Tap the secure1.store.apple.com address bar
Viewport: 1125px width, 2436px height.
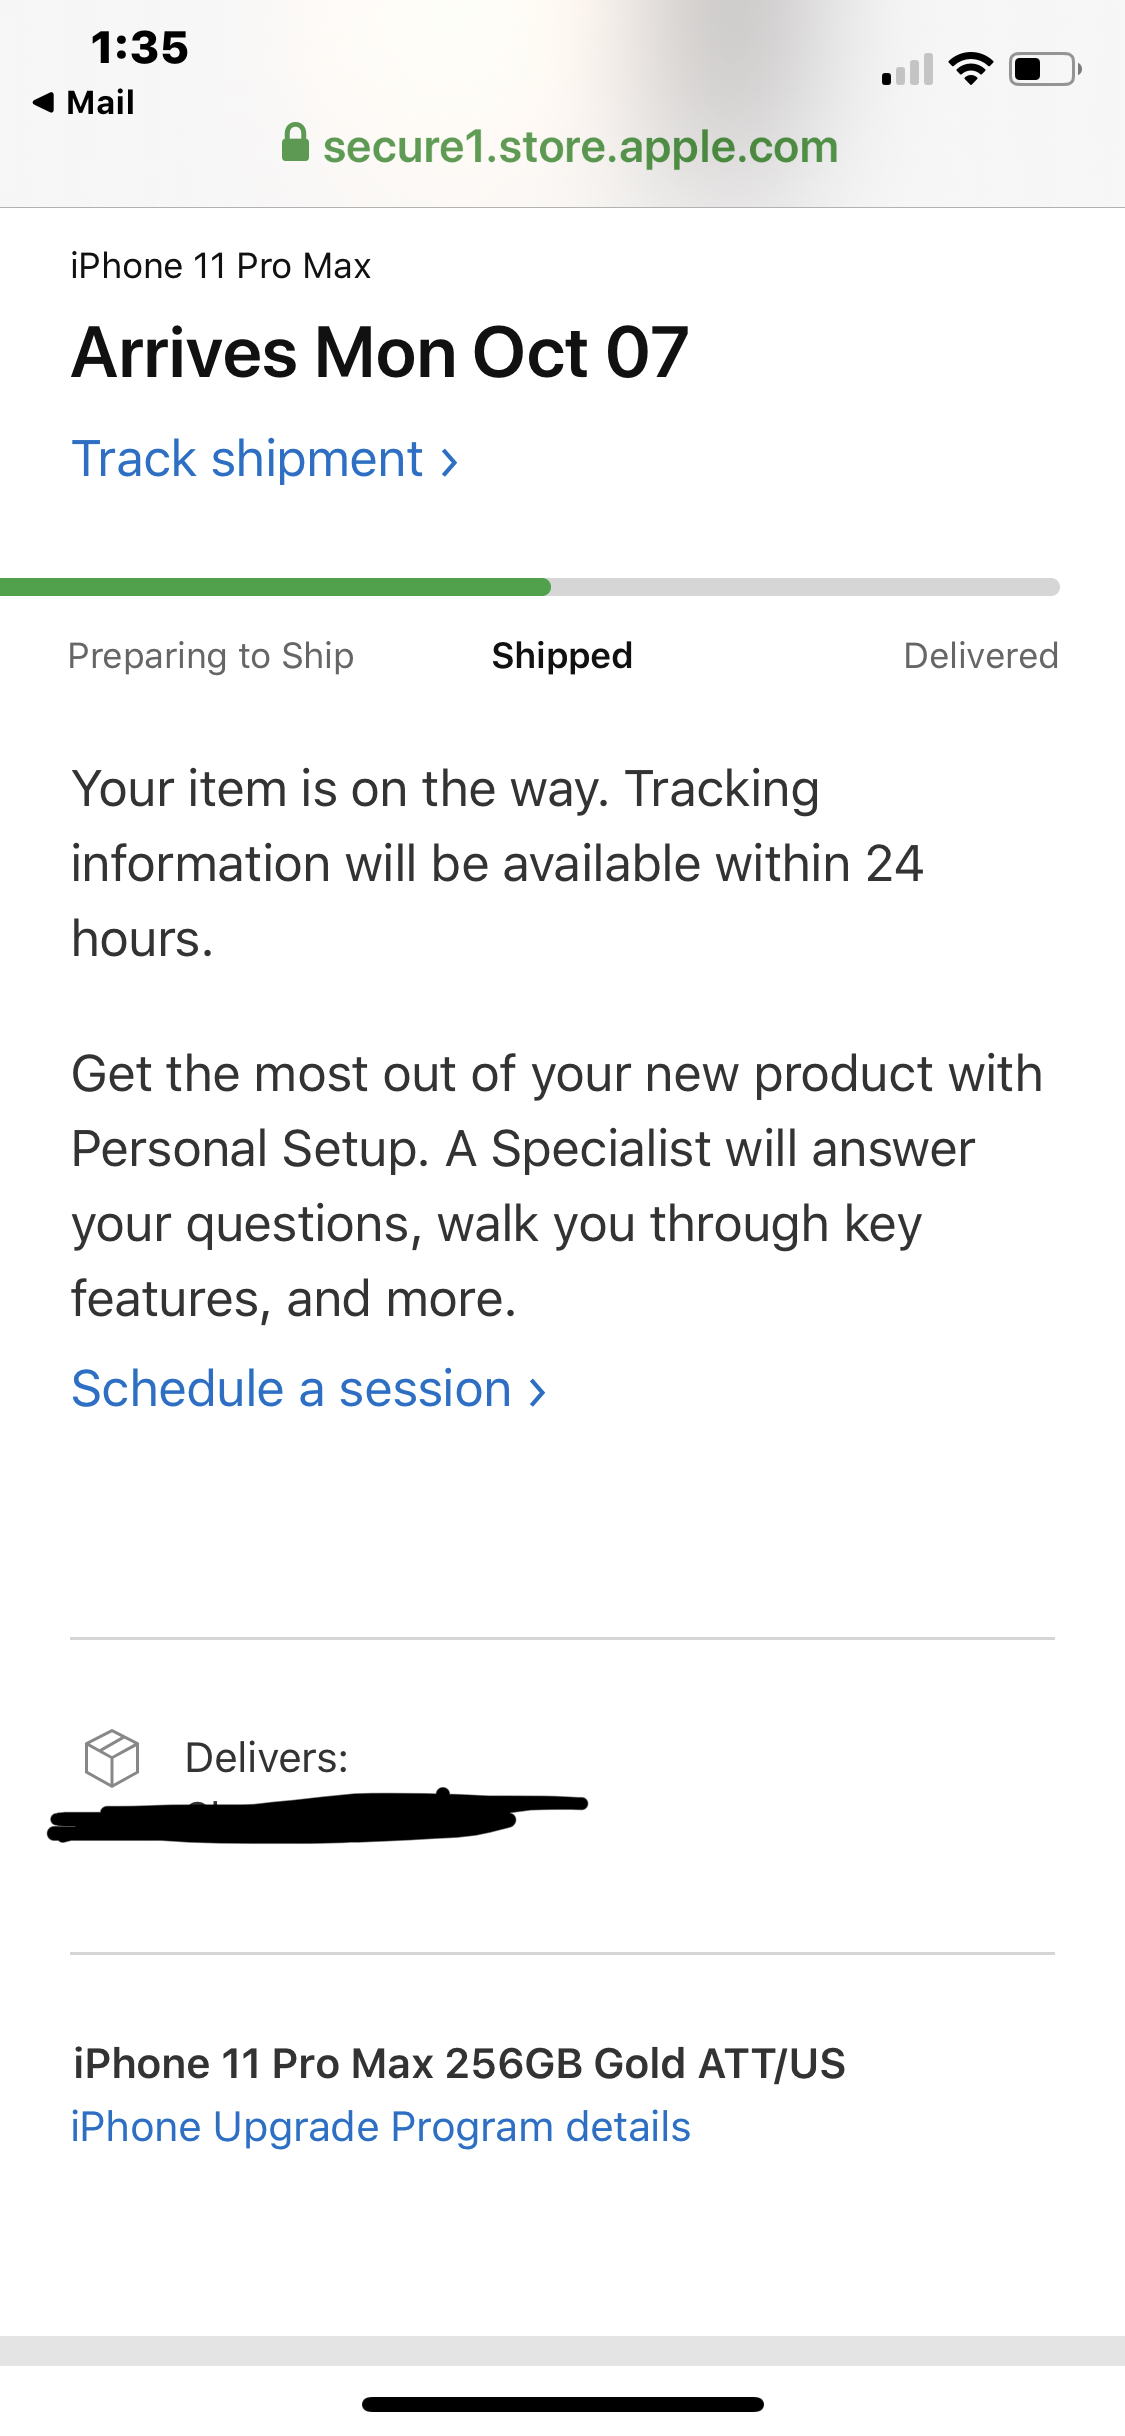click(x=560, y=146)
